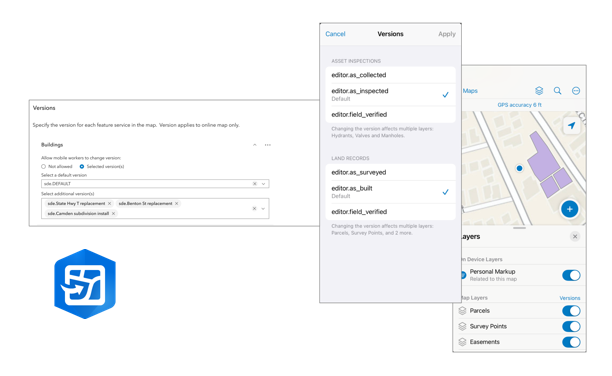Select the Not allowed radio button
This screenshot has height=376, width=612.
click(x=43, y=166)
